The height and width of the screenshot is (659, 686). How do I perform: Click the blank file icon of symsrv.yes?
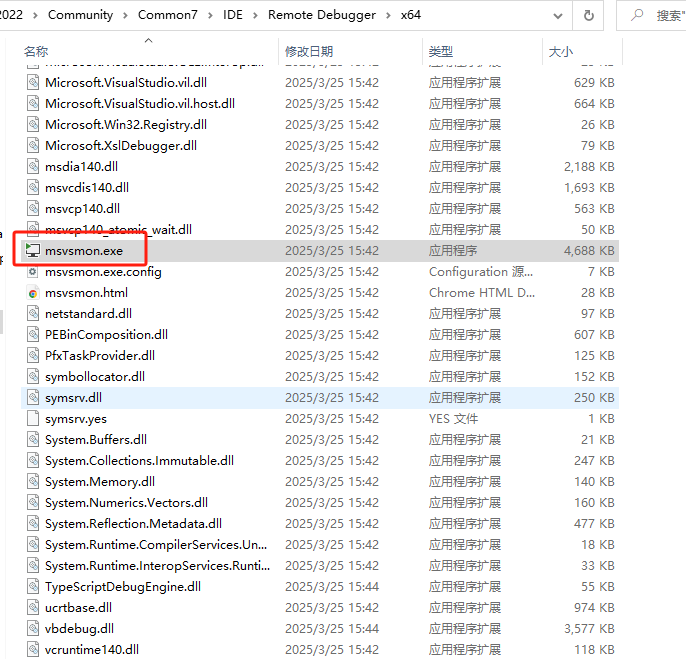33,418
